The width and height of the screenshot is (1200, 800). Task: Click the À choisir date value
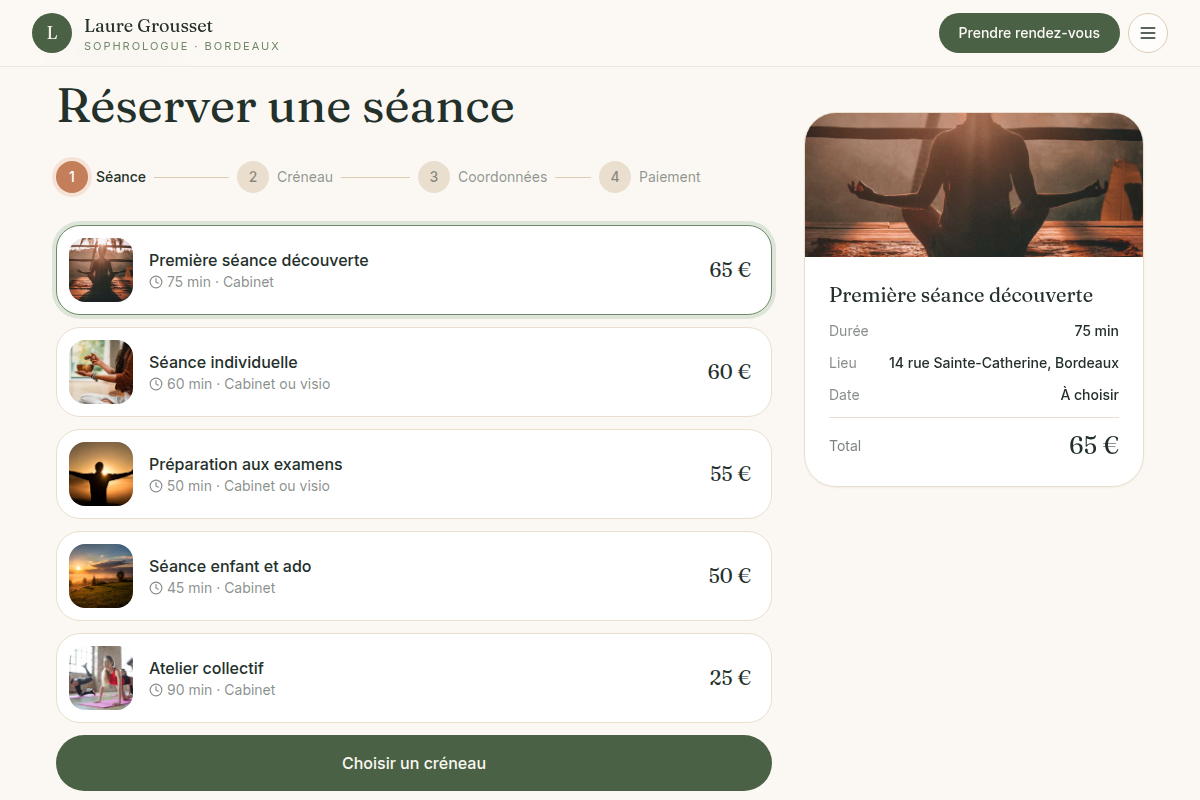click(x=1090, y=395)
